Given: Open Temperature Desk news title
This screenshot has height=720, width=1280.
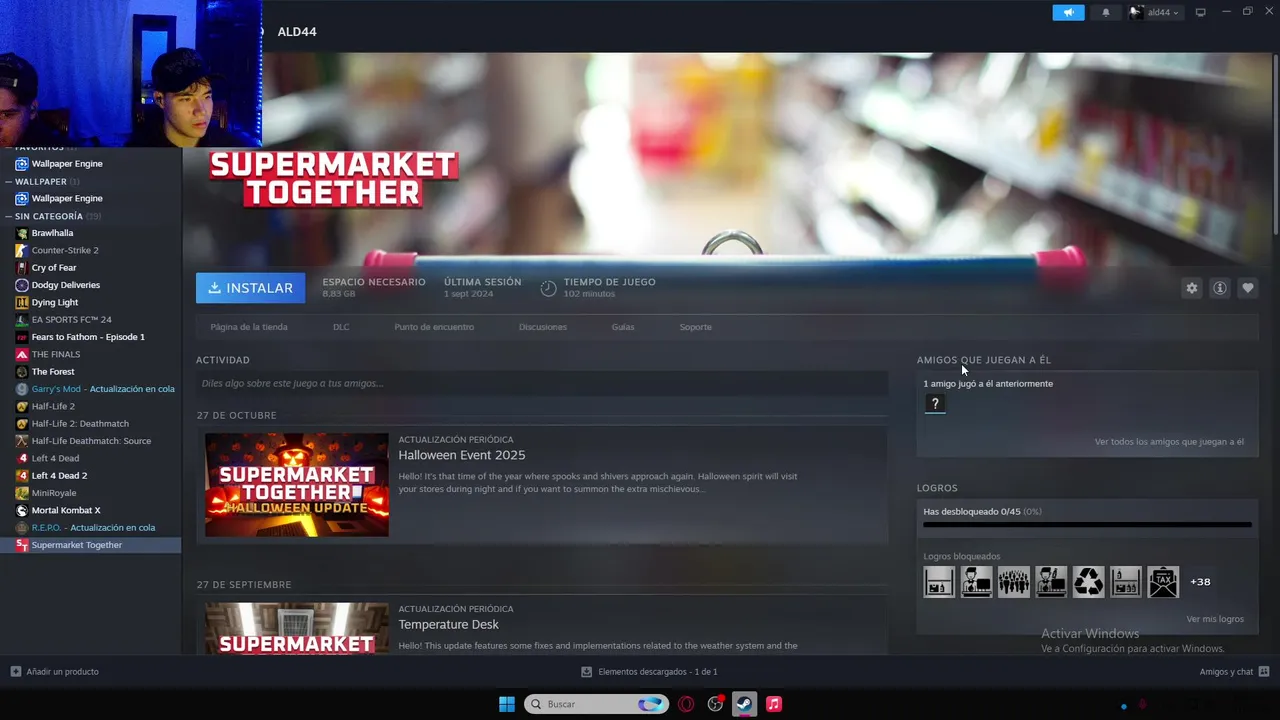Looking at the screenshot, I should pos(448,624).
